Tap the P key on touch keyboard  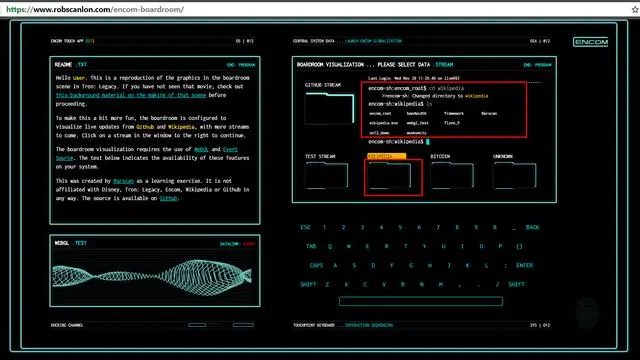tap(500, 246)
